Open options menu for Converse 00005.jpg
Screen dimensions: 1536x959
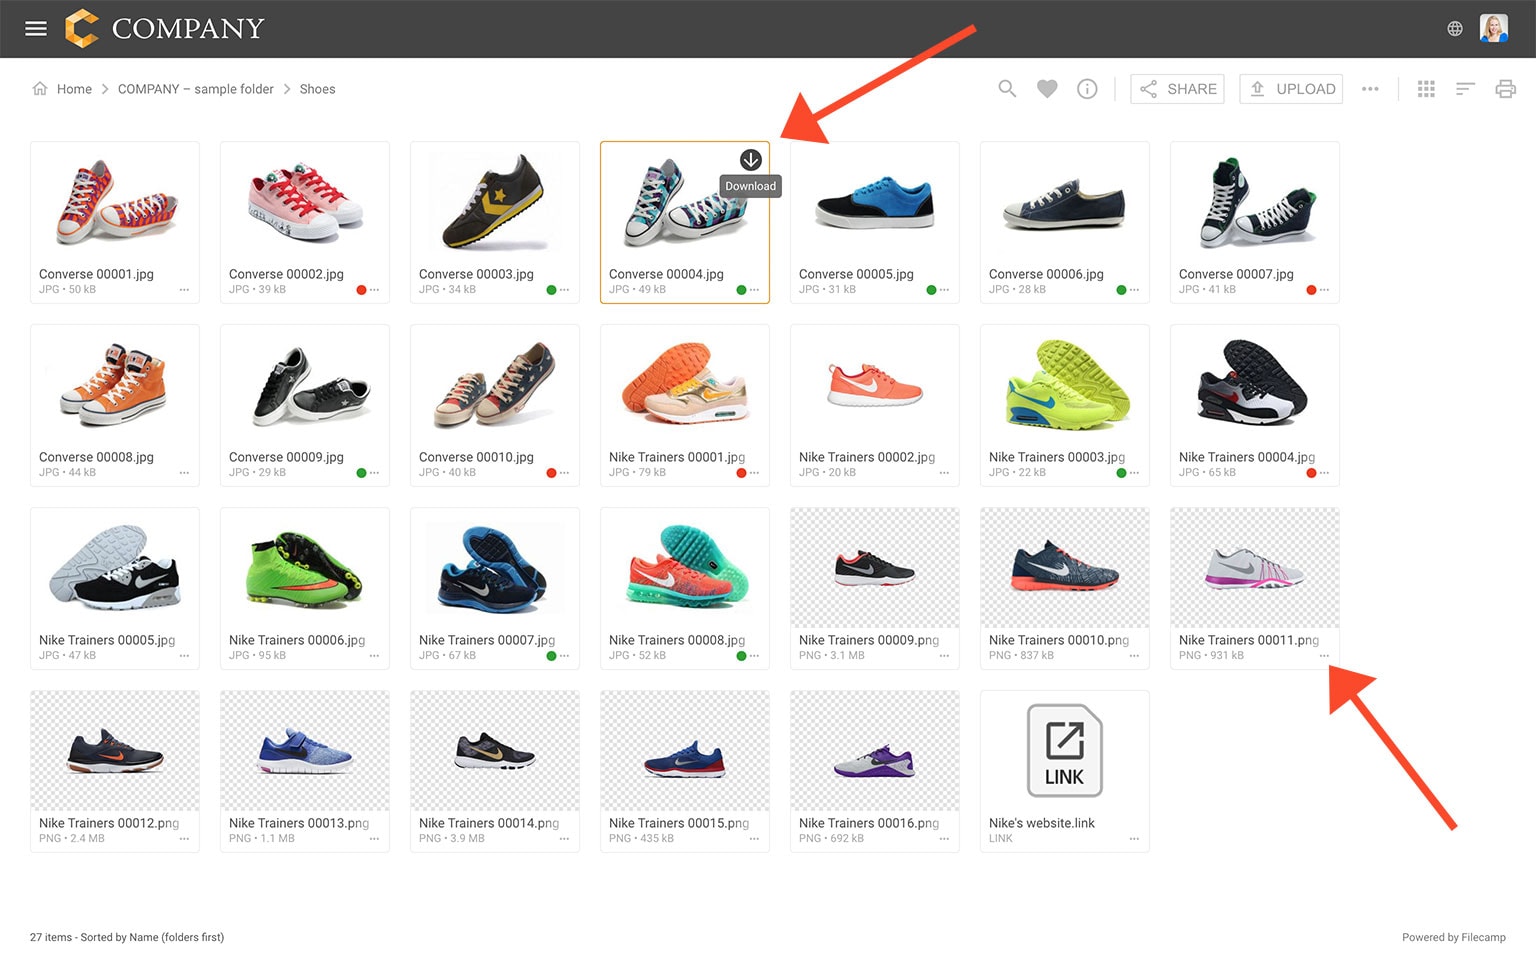click(944, 290)
